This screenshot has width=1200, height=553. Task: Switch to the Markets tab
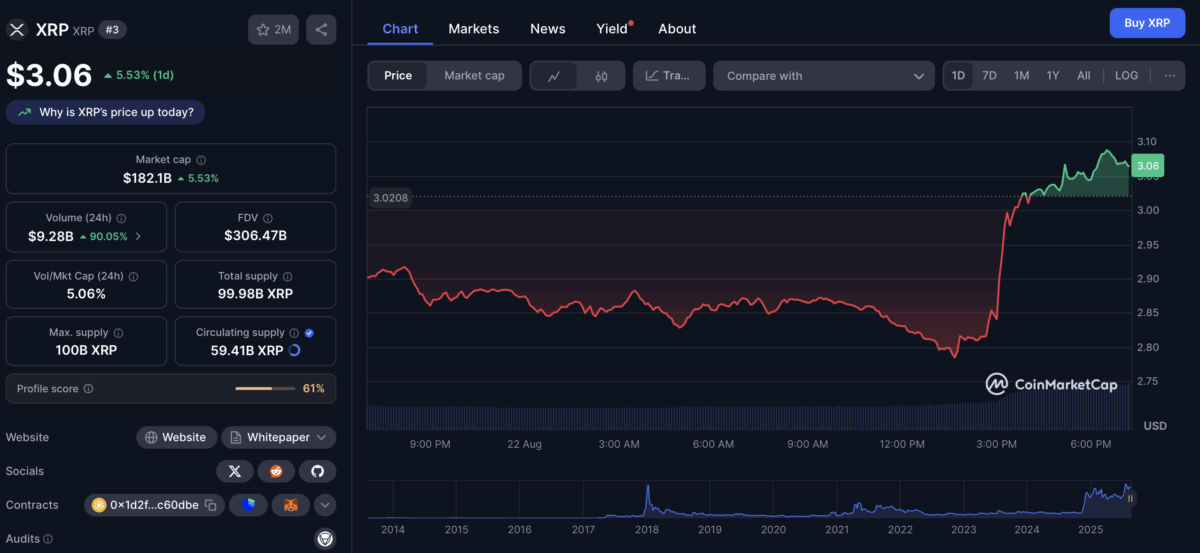coord(474,29)
